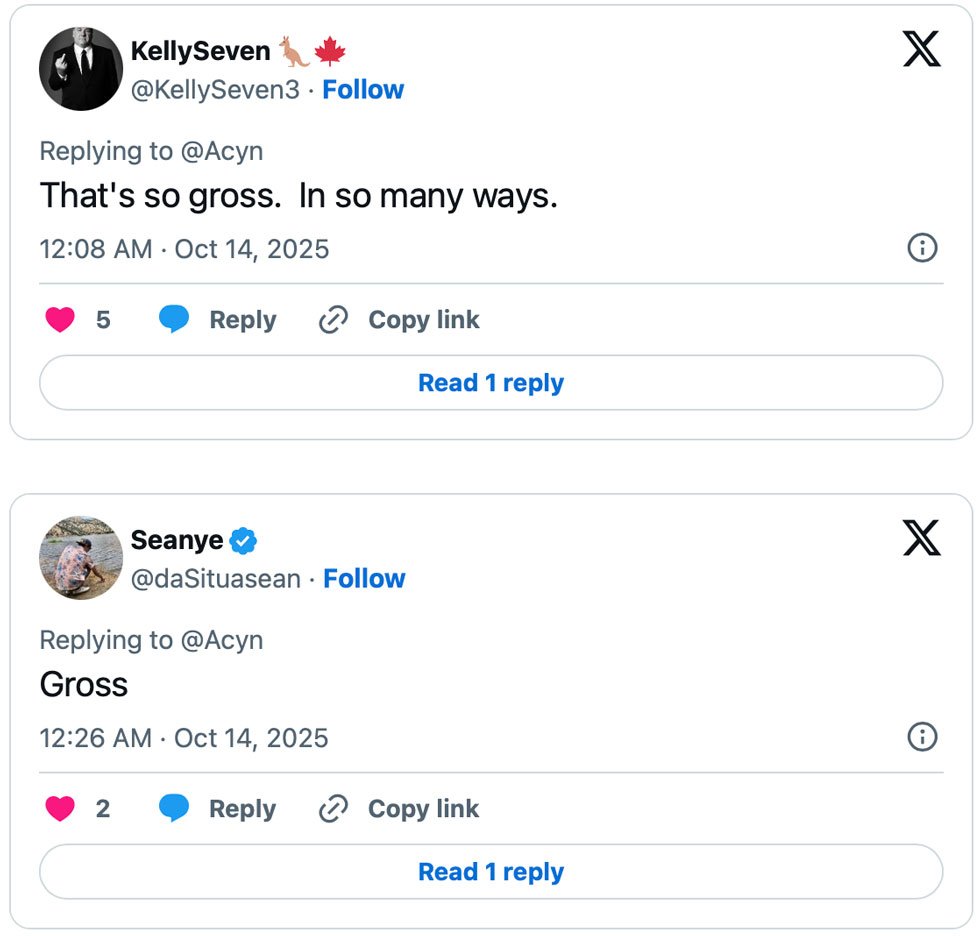Click the 12:26 AM Oct 14 timestamp
980x936 pixels.
coord(184,738)
